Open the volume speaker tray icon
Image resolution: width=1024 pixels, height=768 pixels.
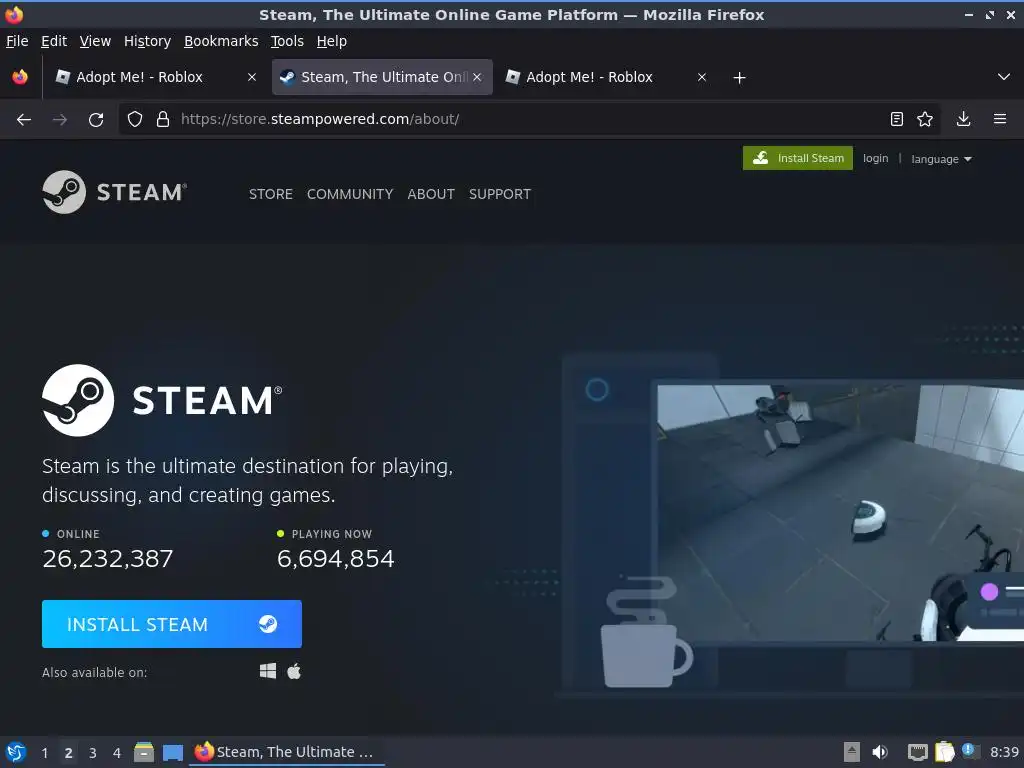coord(880,752)
